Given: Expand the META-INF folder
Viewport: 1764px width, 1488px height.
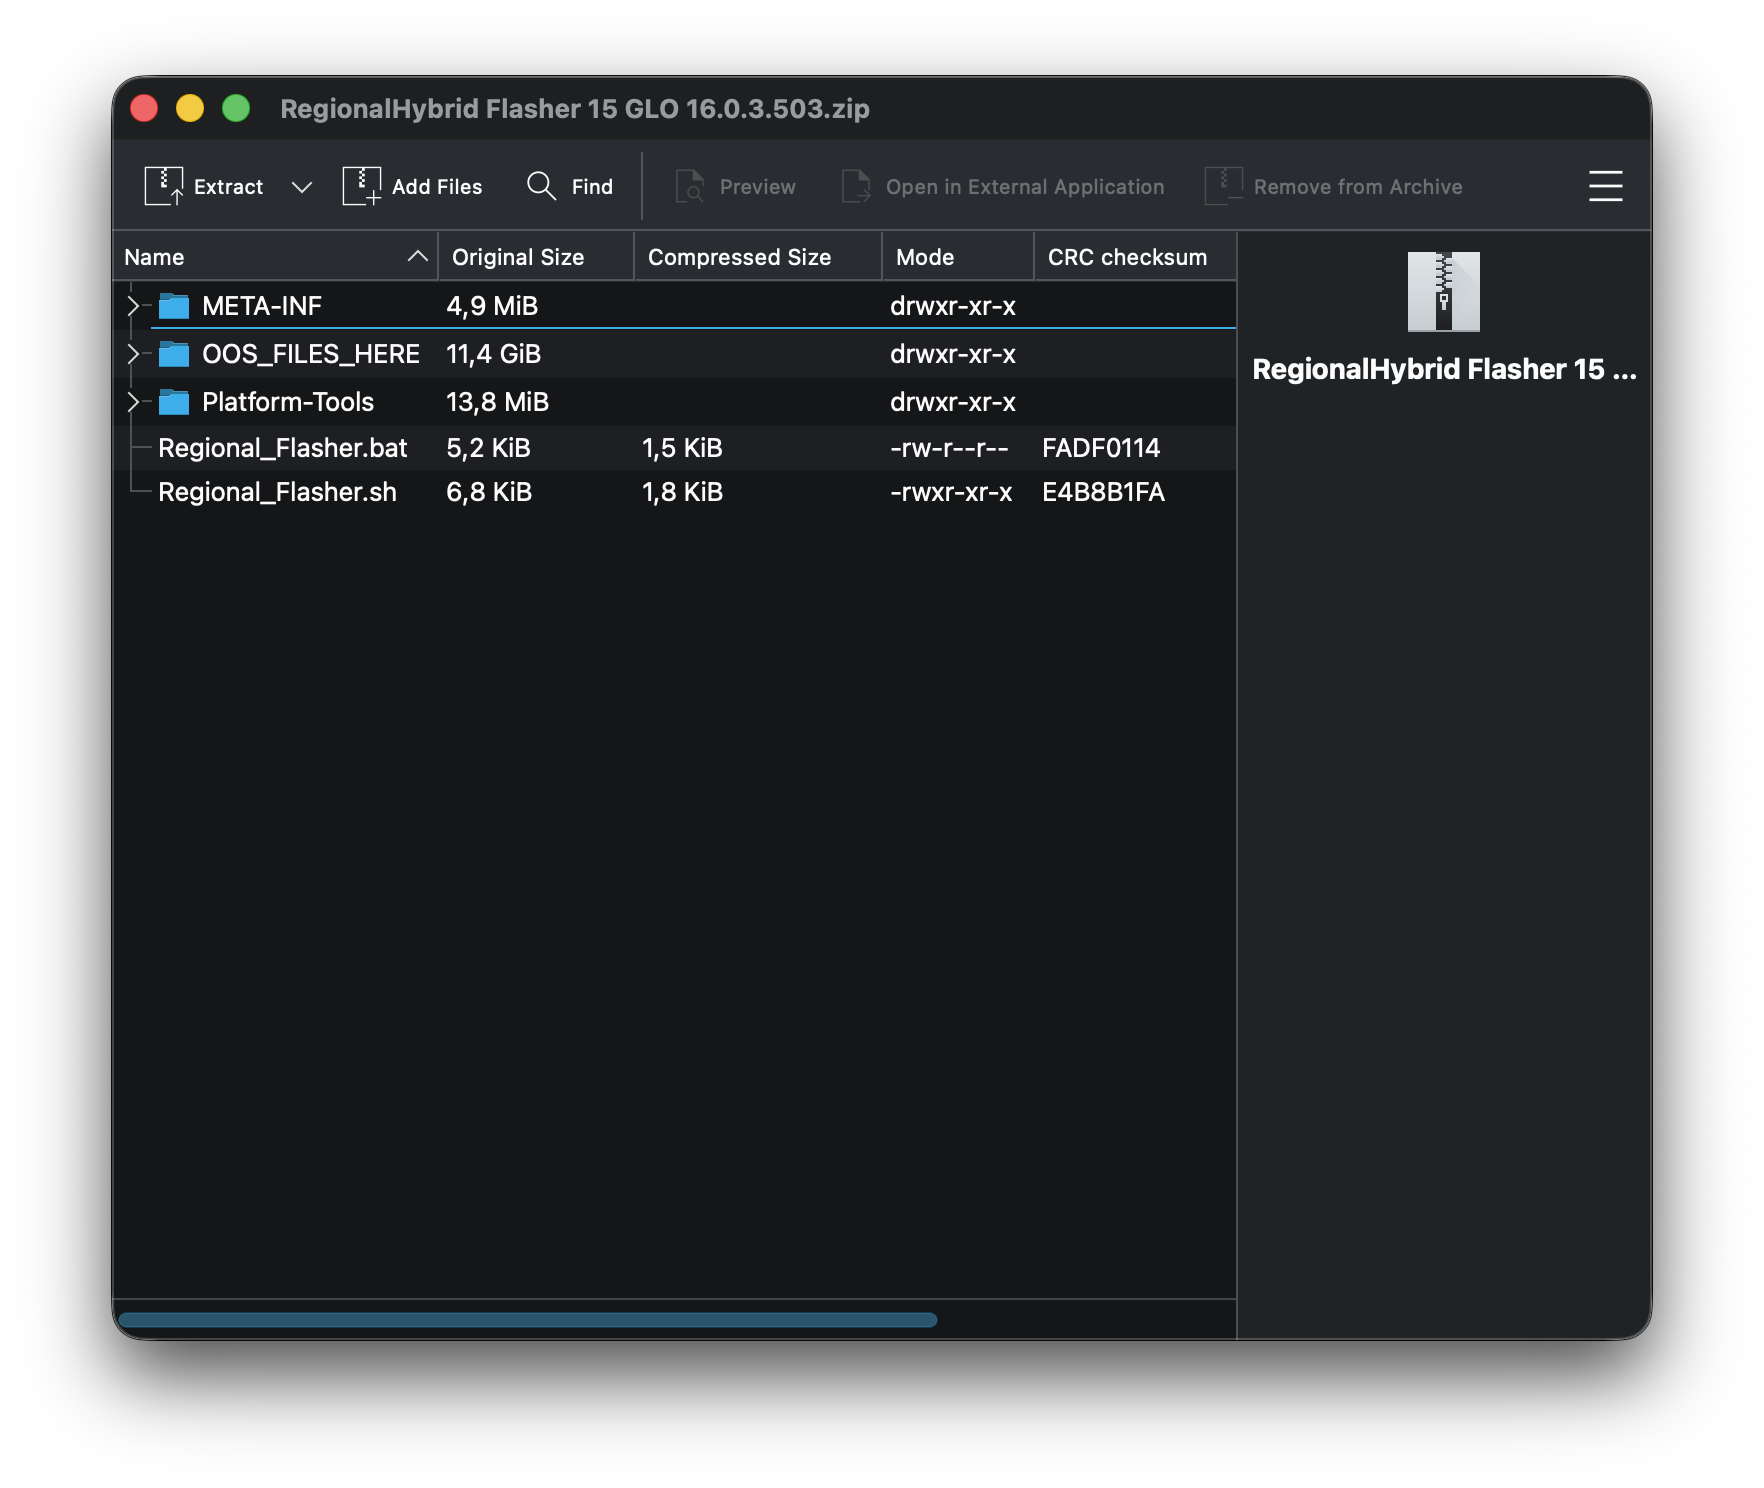Looking at the screenshot, I should (133, 306).
